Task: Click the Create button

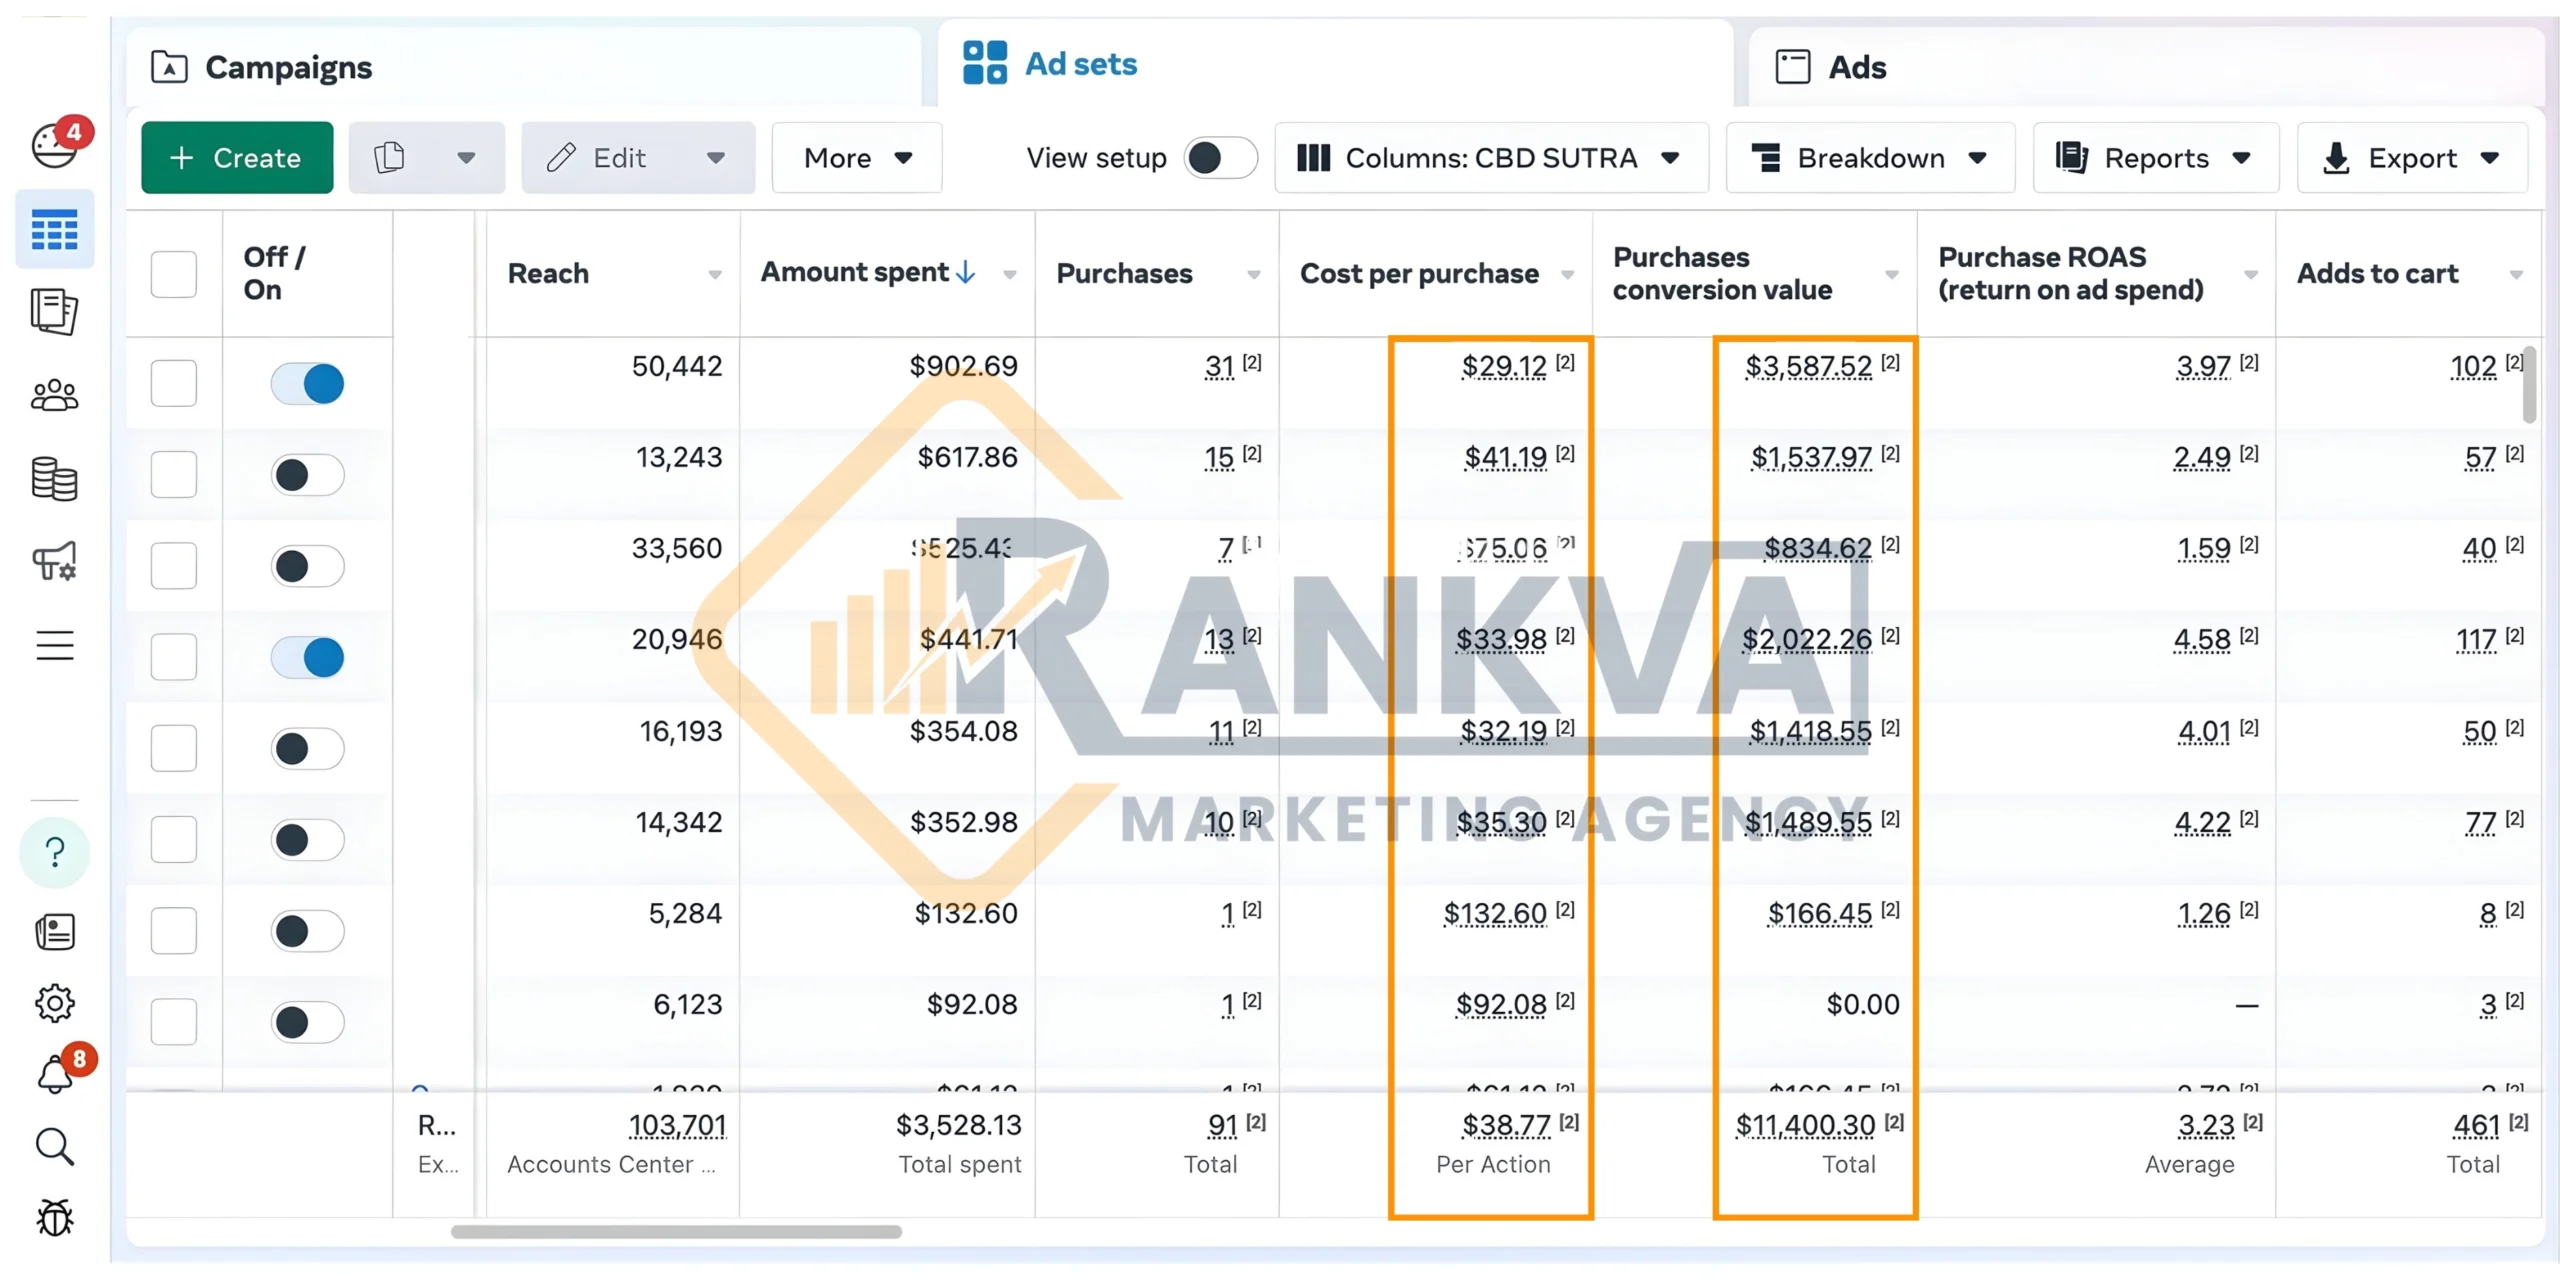Action: click(x=236, y=157)
